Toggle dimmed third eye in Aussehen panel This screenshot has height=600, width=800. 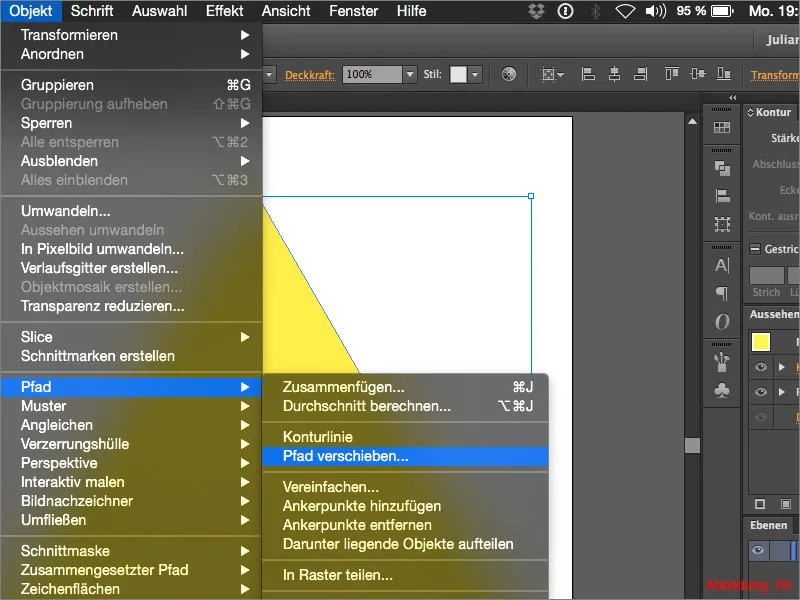pyautogui.click(x=761, y=417)
